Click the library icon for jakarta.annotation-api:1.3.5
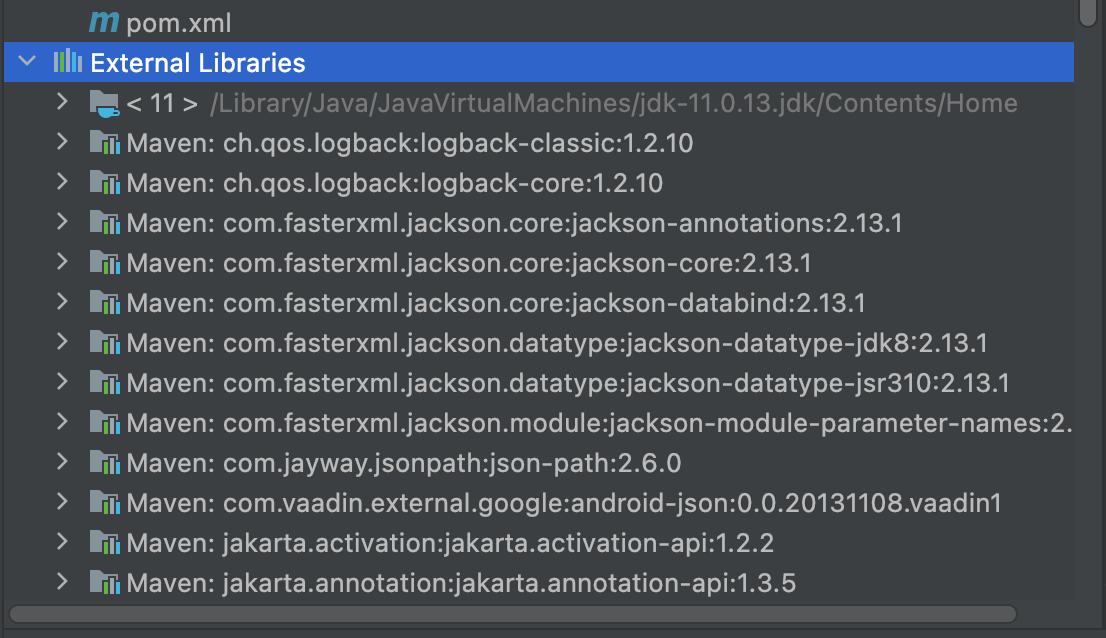Viewport: 1106px width, 638px height. pos(104,583)
